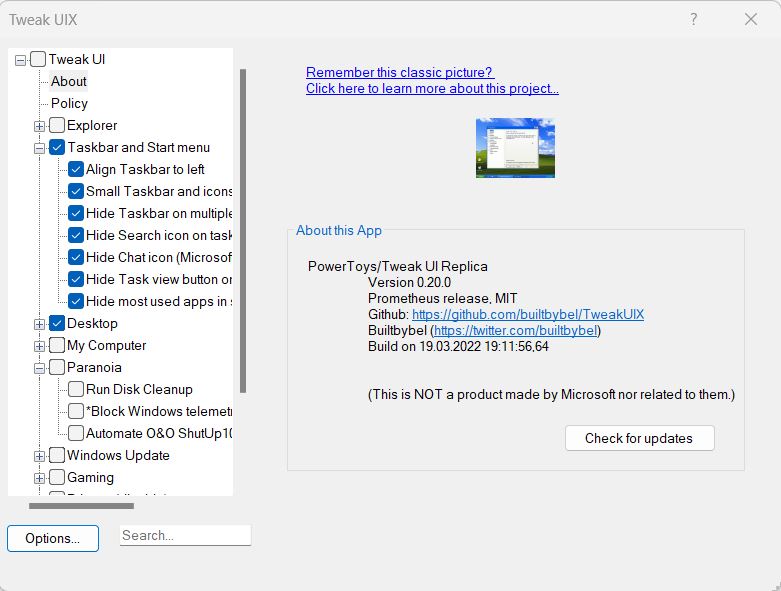Open 'Remember this classic picture?' link
The image size is (781, 591).
[x=400, y=72]
